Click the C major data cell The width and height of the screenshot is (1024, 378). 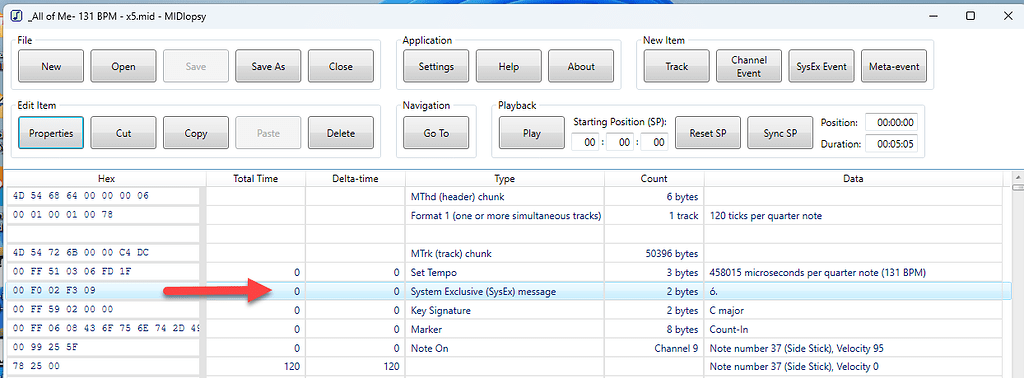853,310
